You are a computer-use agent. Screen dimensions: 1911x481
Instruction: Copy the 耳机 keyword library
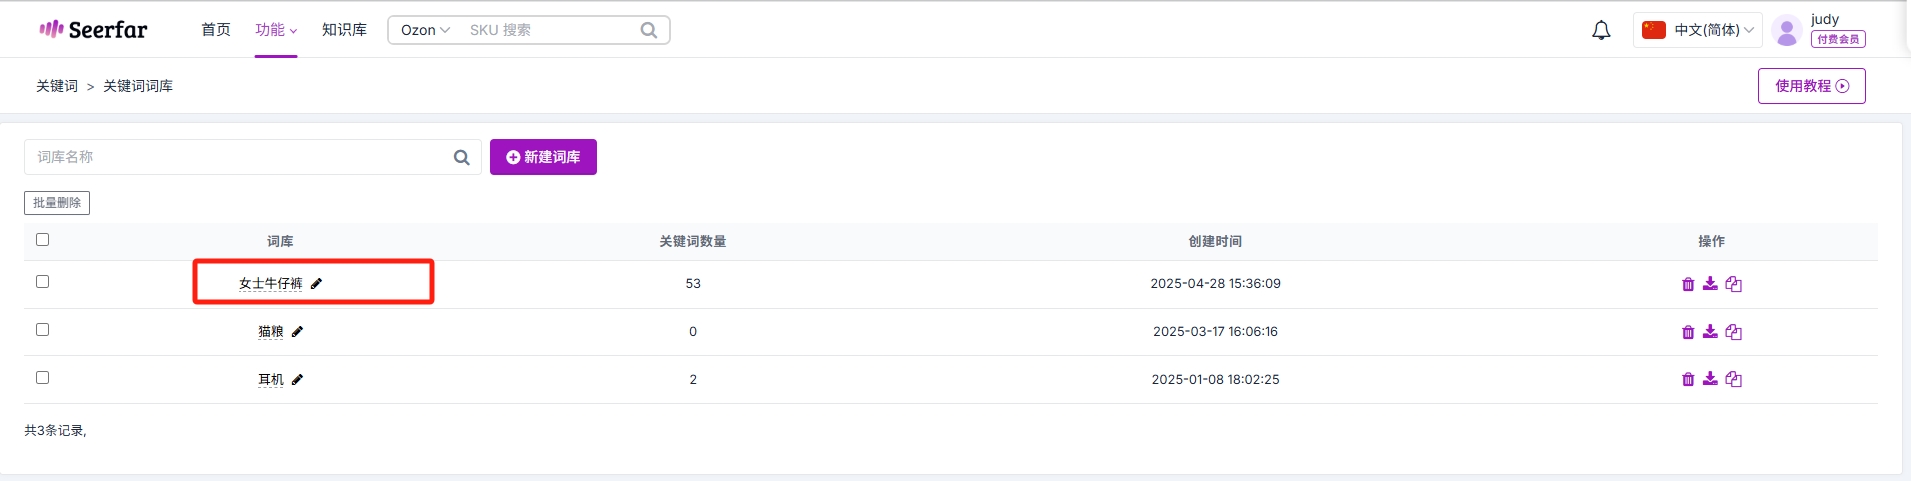[1733, 379]
